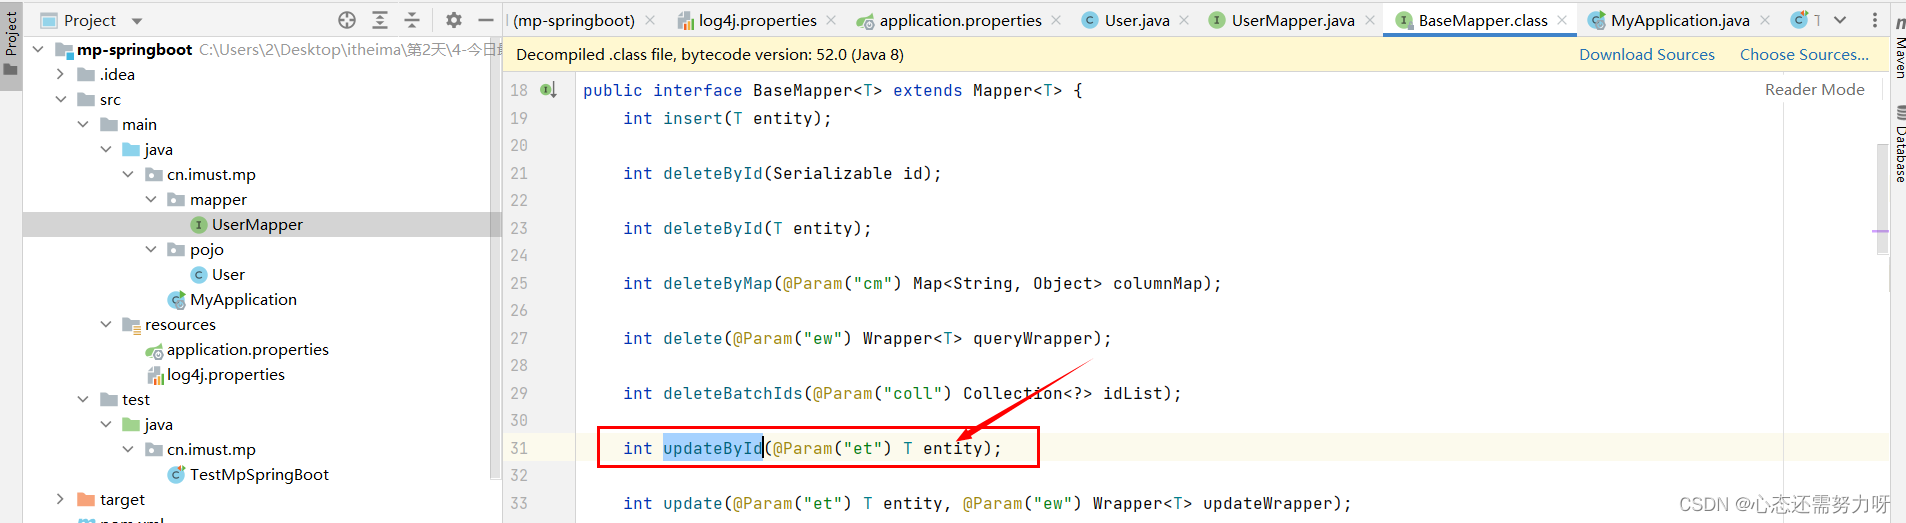Collapse the main folder arrow
Viewport: 1906px width, 523px height.
click(x=83, y=124)
